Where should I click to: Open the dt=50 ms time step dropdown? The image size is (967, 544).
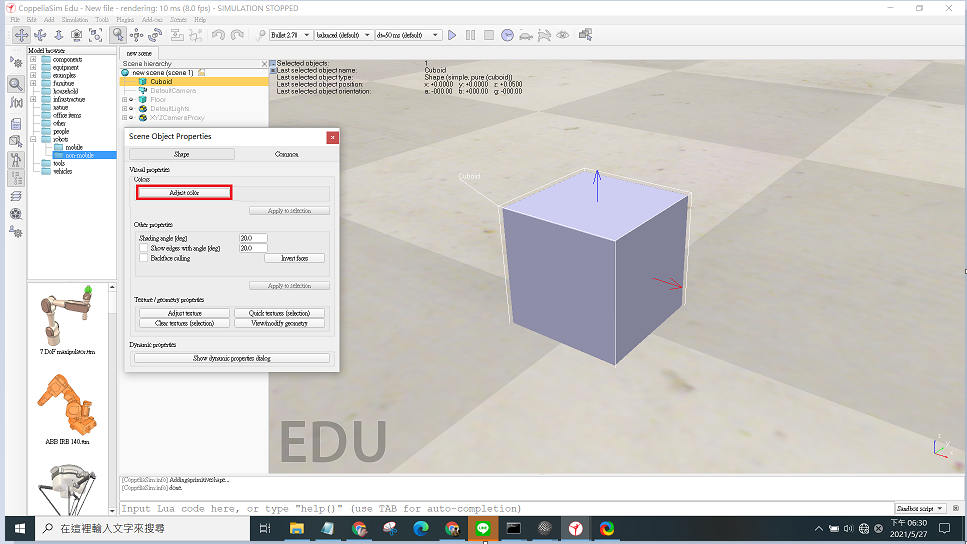[x=408, y=35]
